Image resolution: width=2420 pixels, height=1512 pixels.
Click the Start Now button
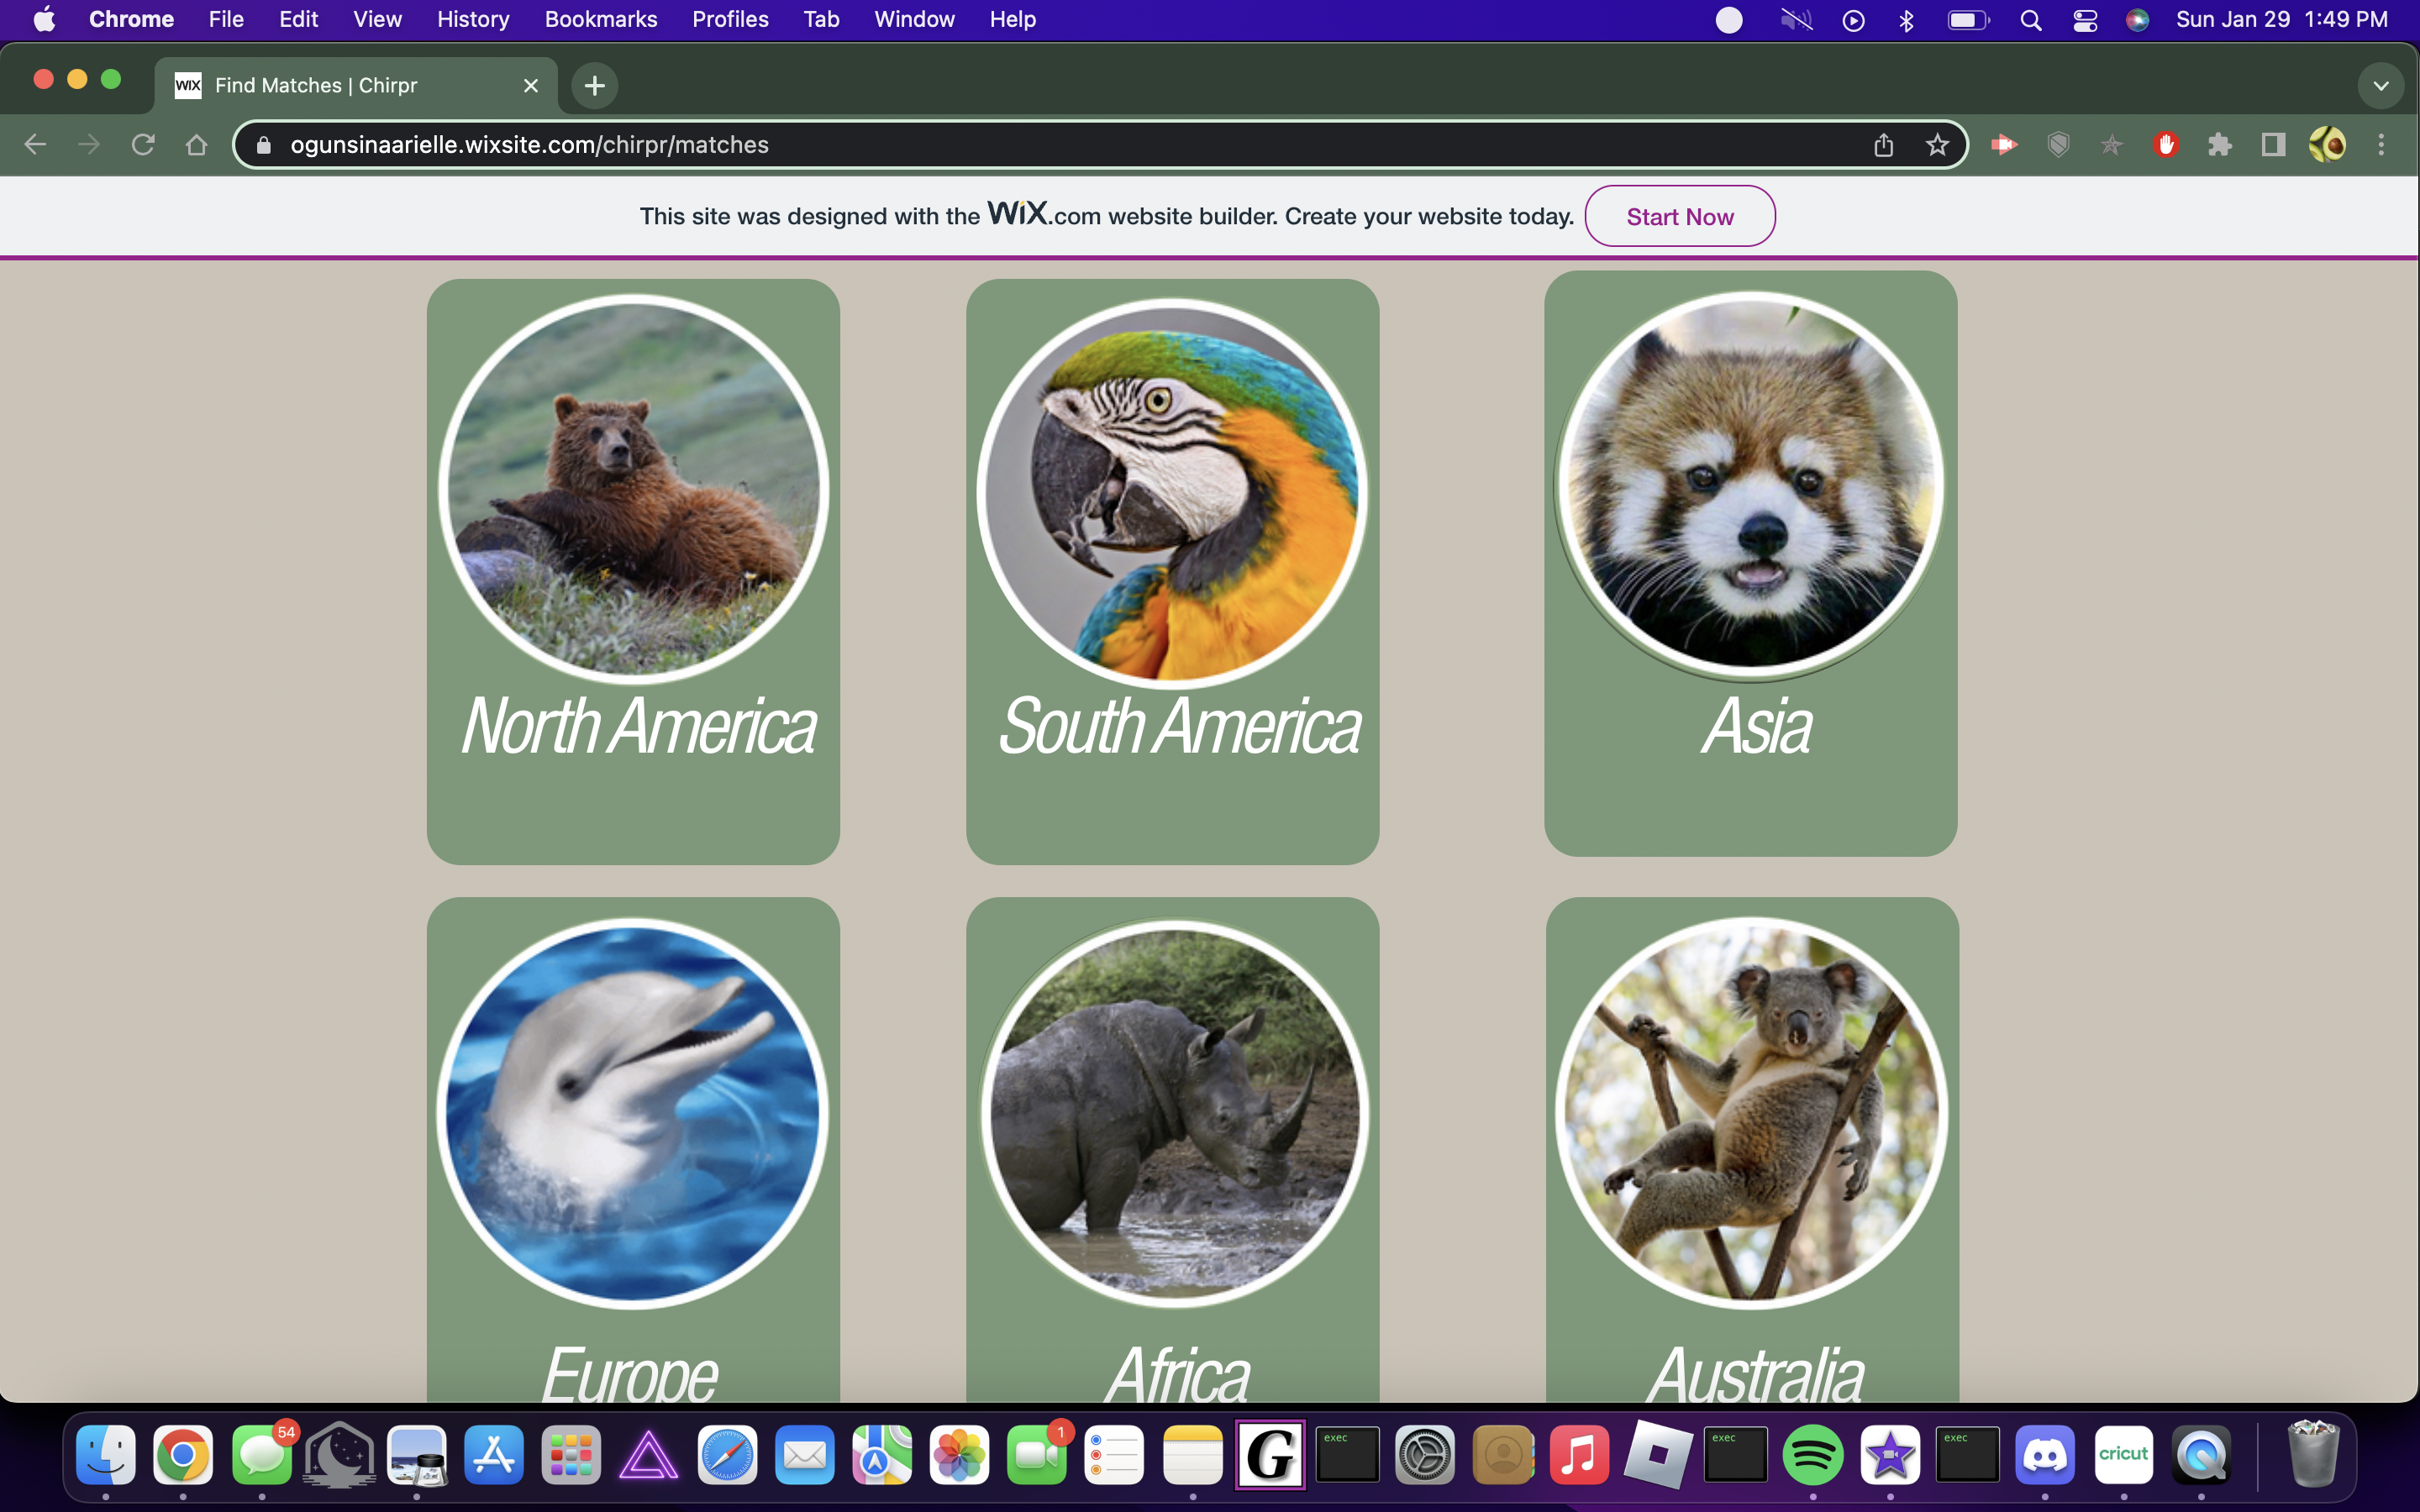coord(1679,216)
